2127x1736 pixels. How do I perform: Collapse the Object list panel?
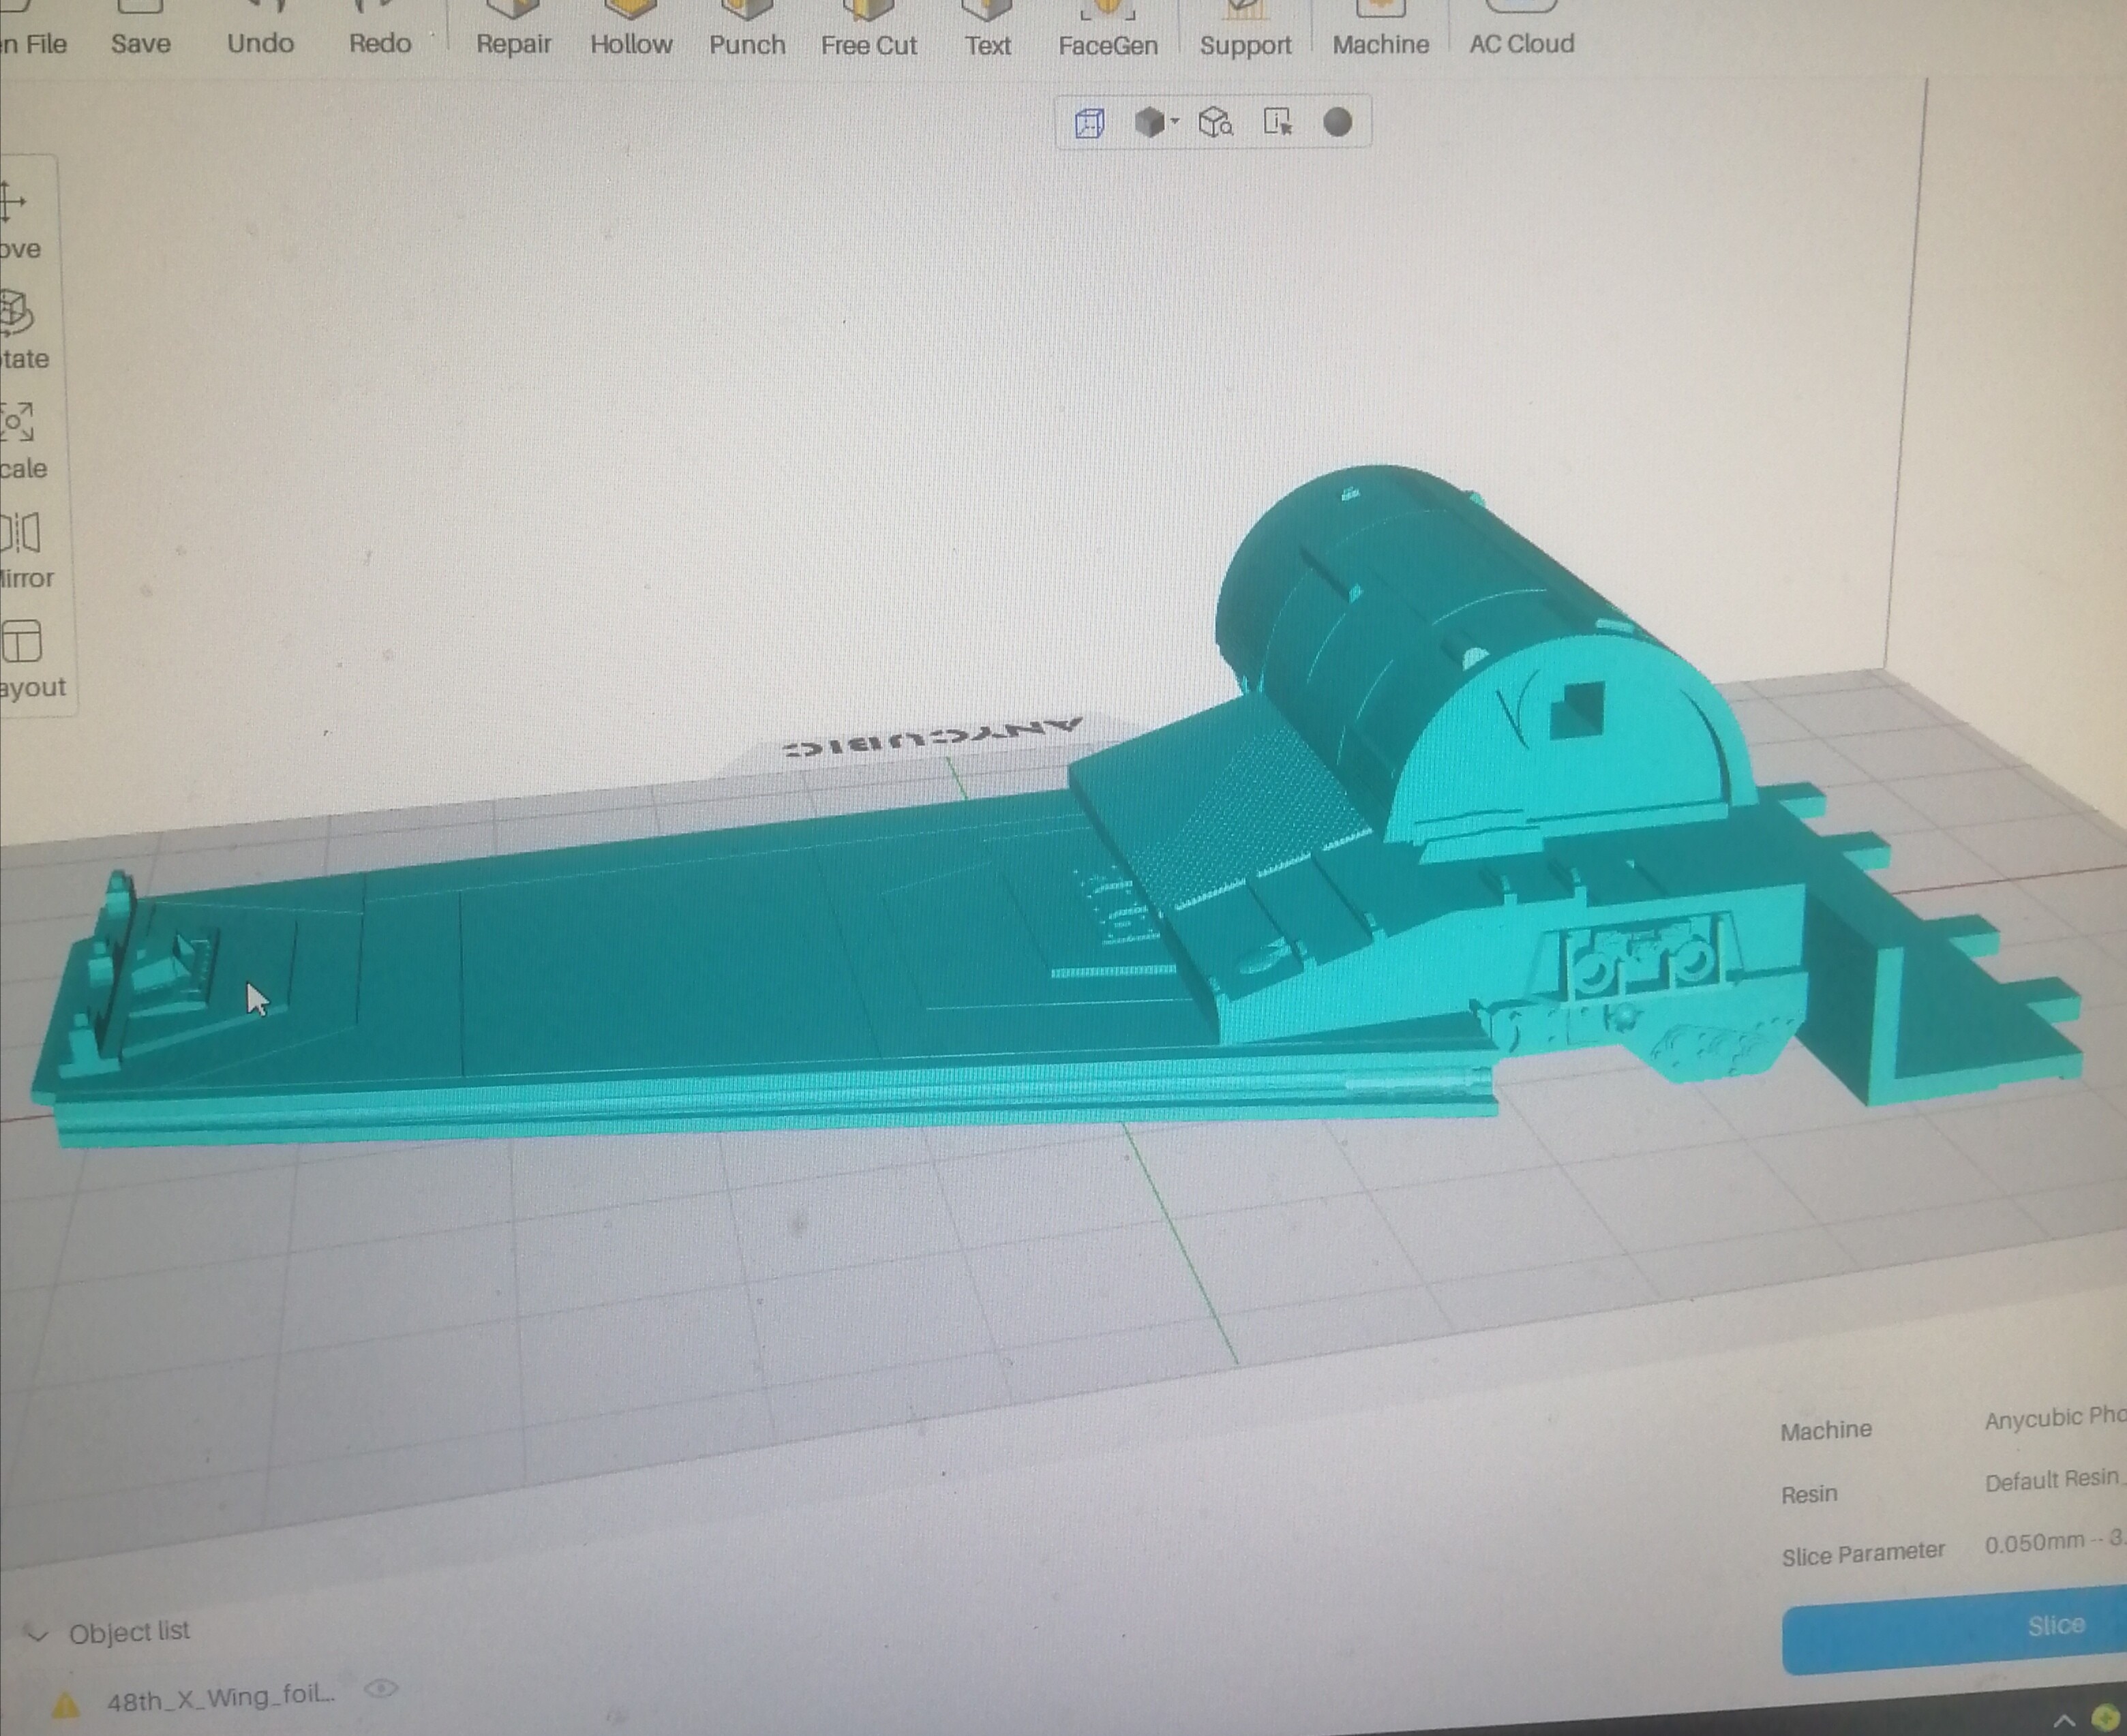[37, 1634]
